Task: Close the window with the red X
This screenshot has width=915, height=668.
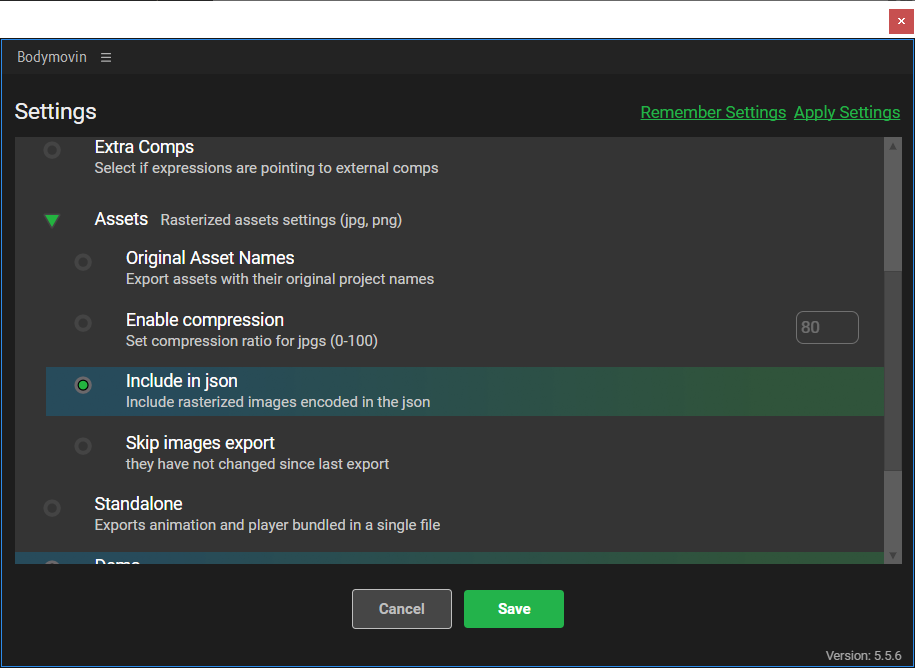Action: (901, 21)
